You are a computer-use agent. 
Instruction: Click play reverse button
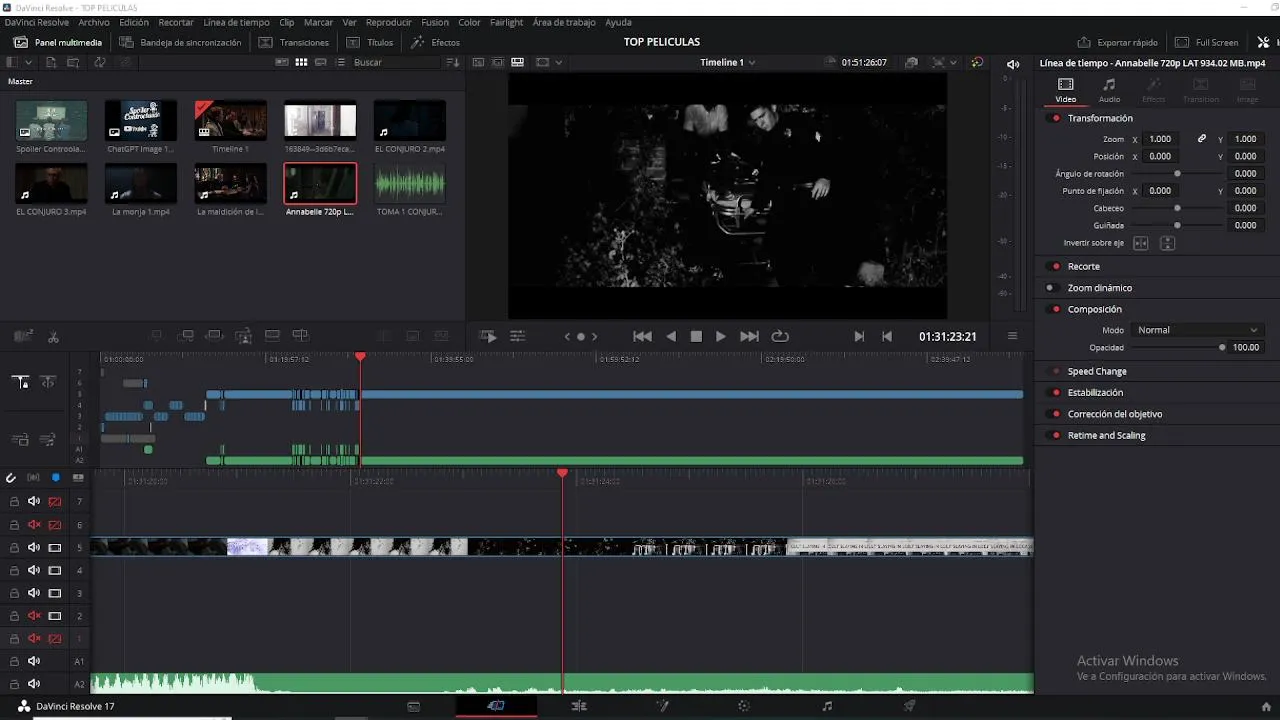click(671, 337)
